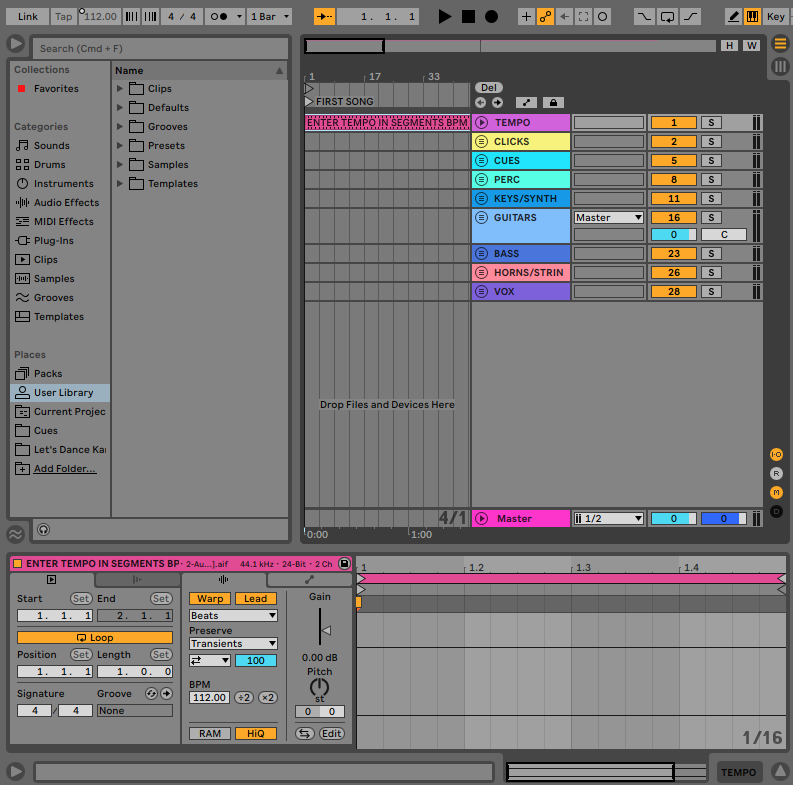Click the Tap tempo button
This screenshot has width=793, height=785.
(64, 17)
